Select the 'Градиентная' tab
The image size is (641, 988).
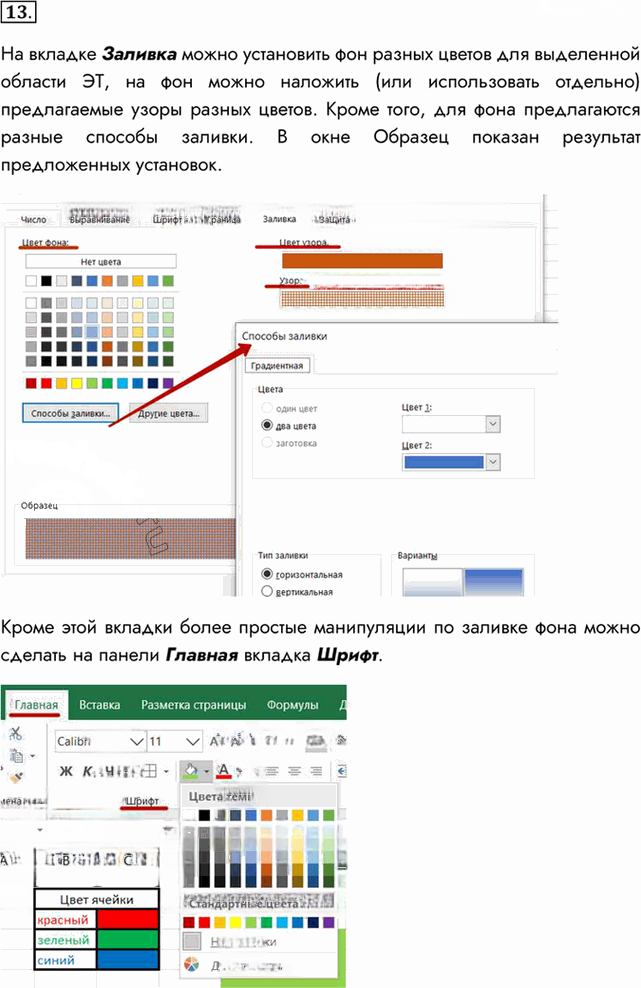point(277,365)
